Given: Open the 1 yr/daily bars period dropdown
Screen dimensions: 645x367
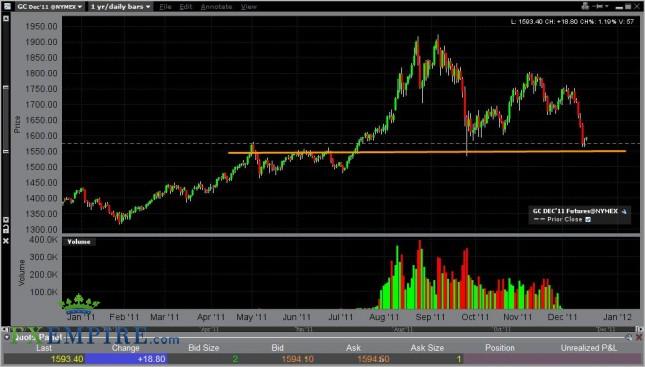Looking at the screenshot, I should coord(121,7).
